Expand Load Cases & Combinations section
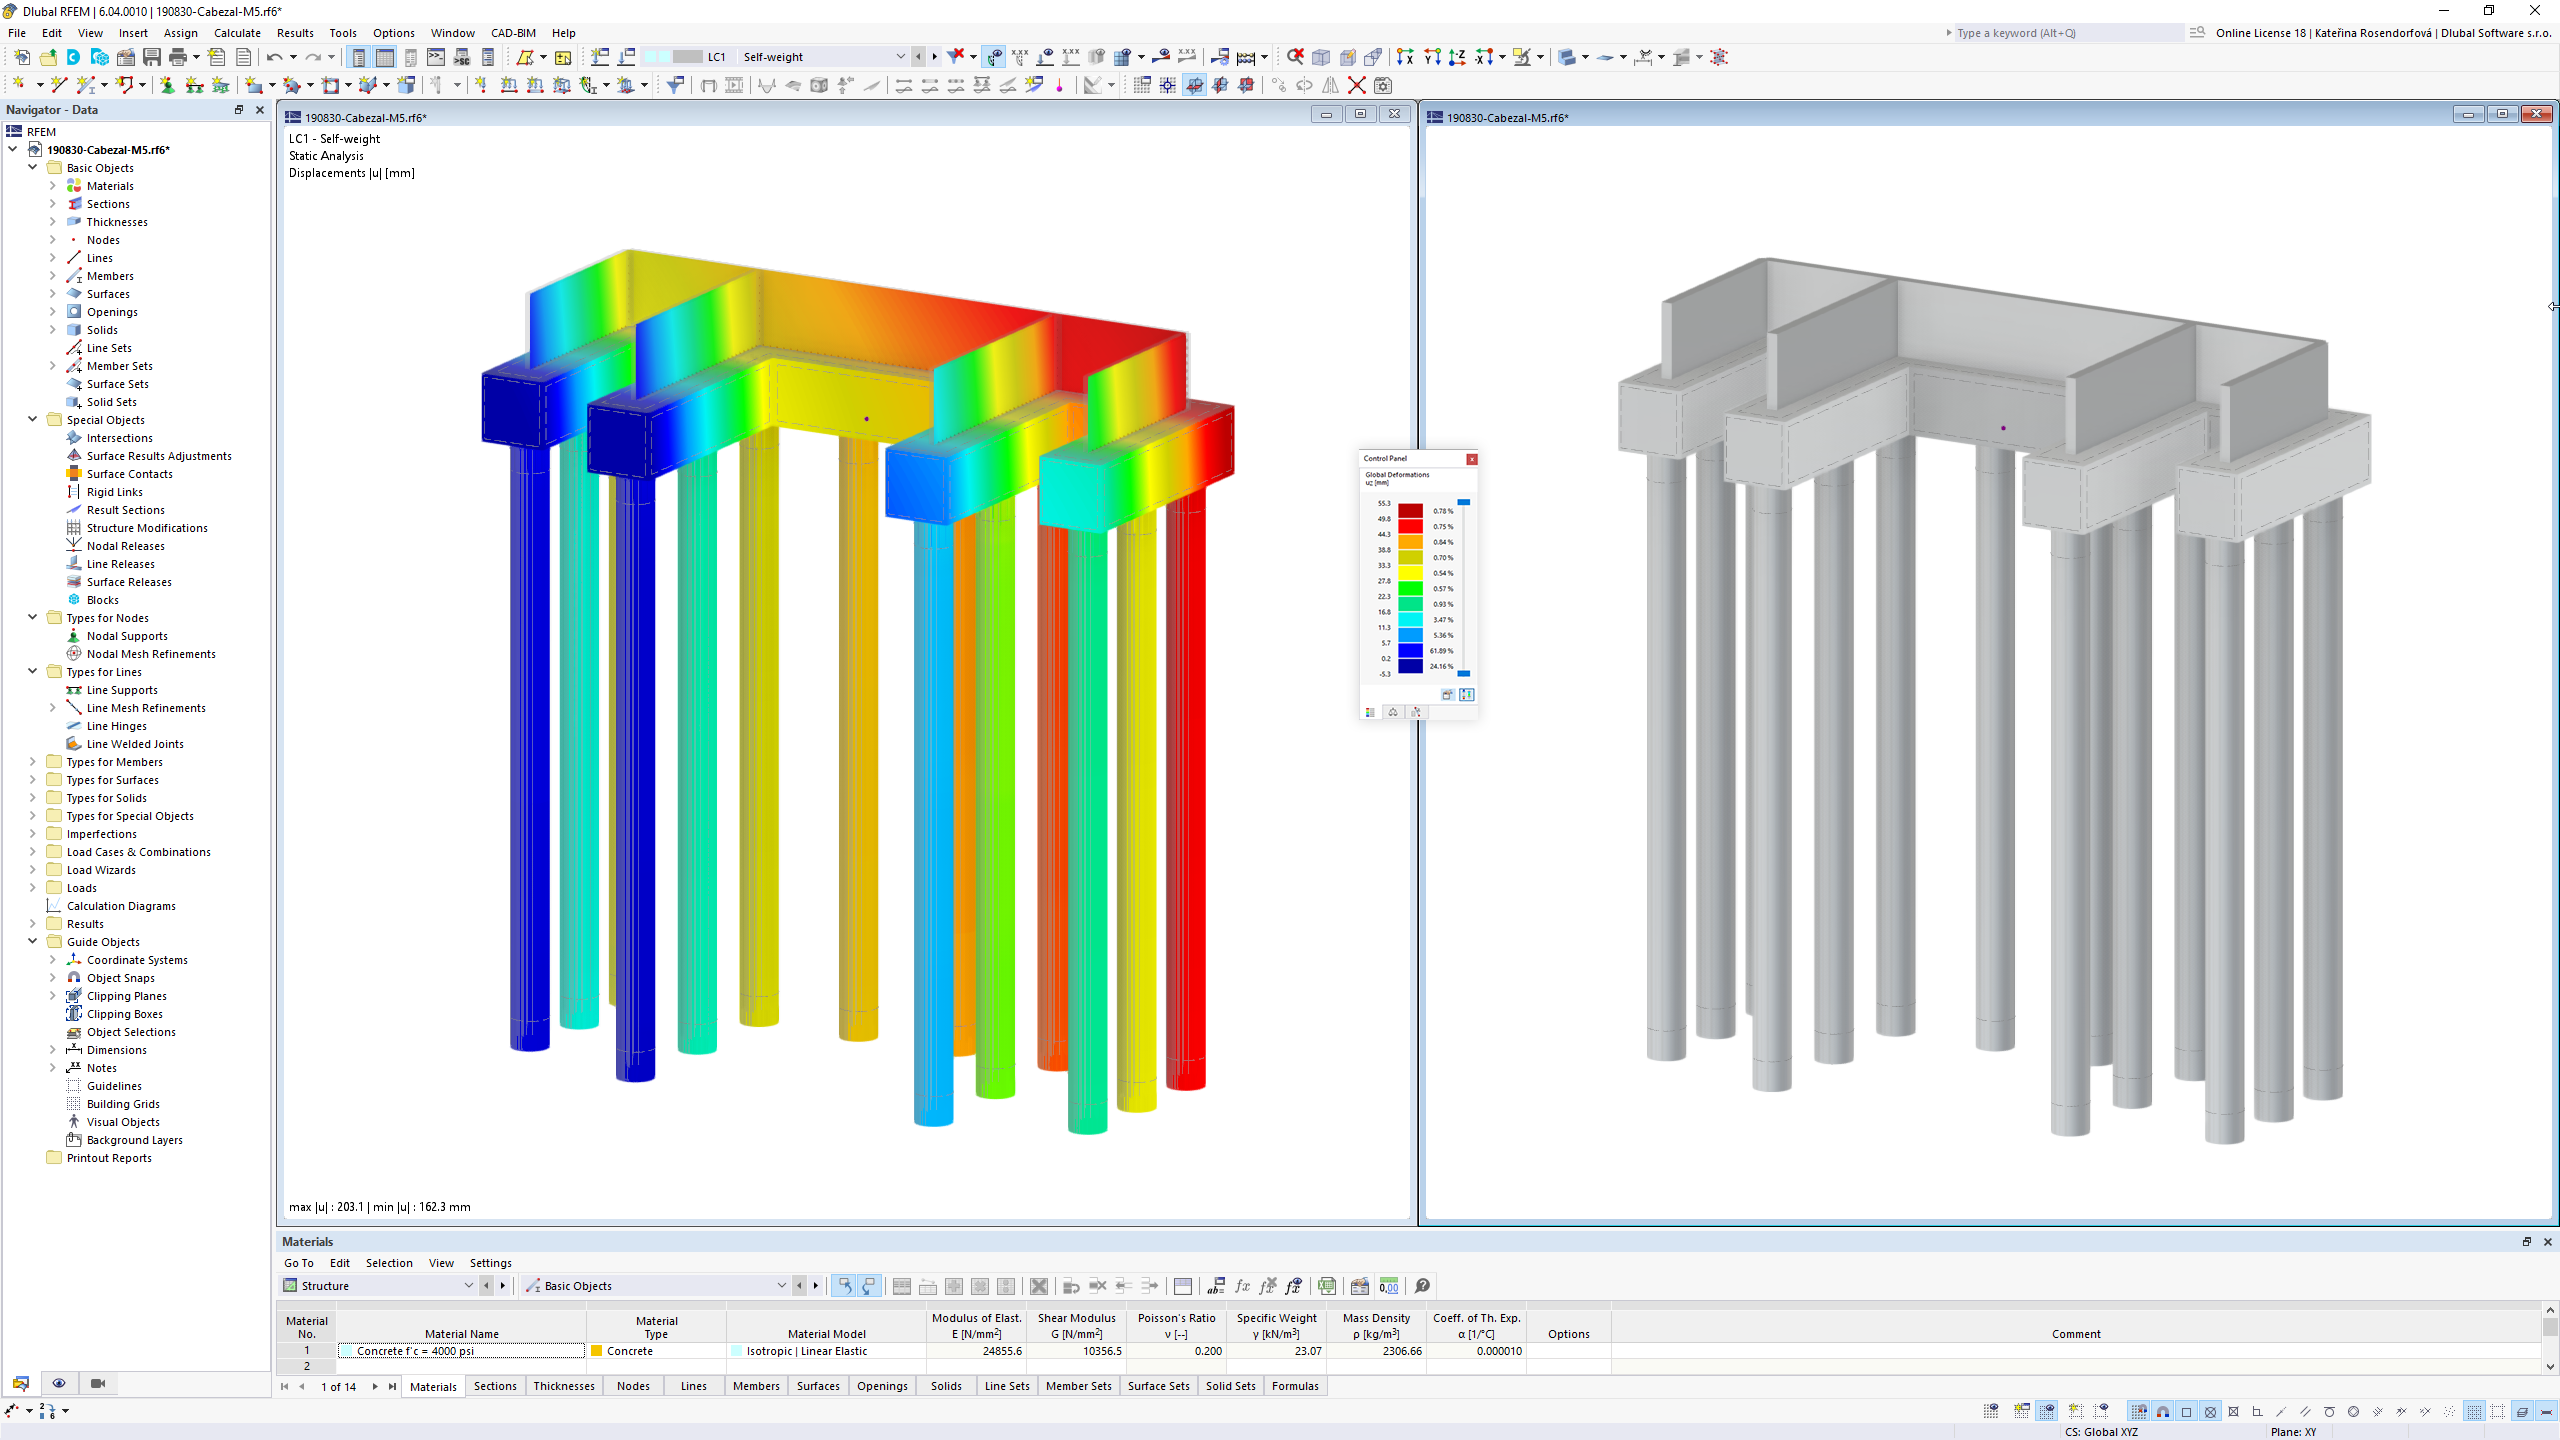 click(x=32, y=851)
